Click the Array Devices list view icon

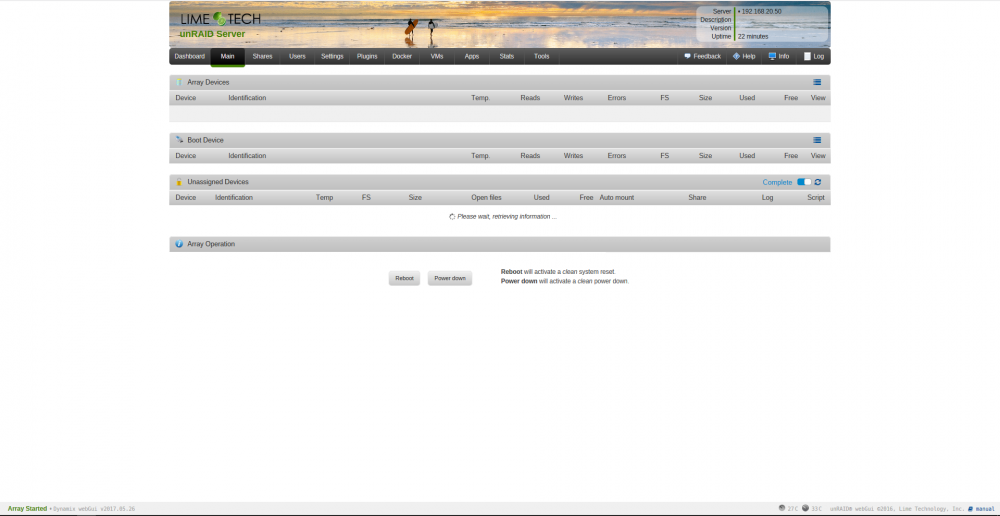pos(817,82)
